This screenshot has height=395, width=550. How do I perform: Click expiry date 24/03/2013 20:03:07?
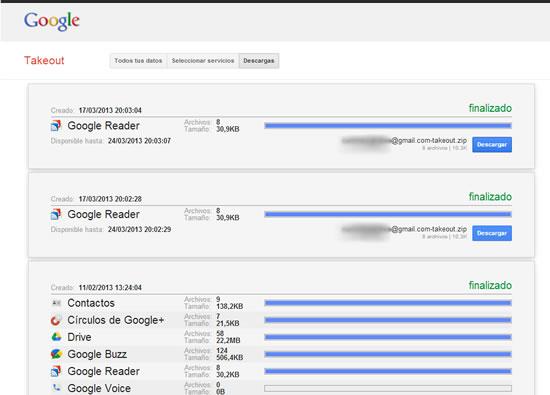pyautogui.click(x=139, y=141)
